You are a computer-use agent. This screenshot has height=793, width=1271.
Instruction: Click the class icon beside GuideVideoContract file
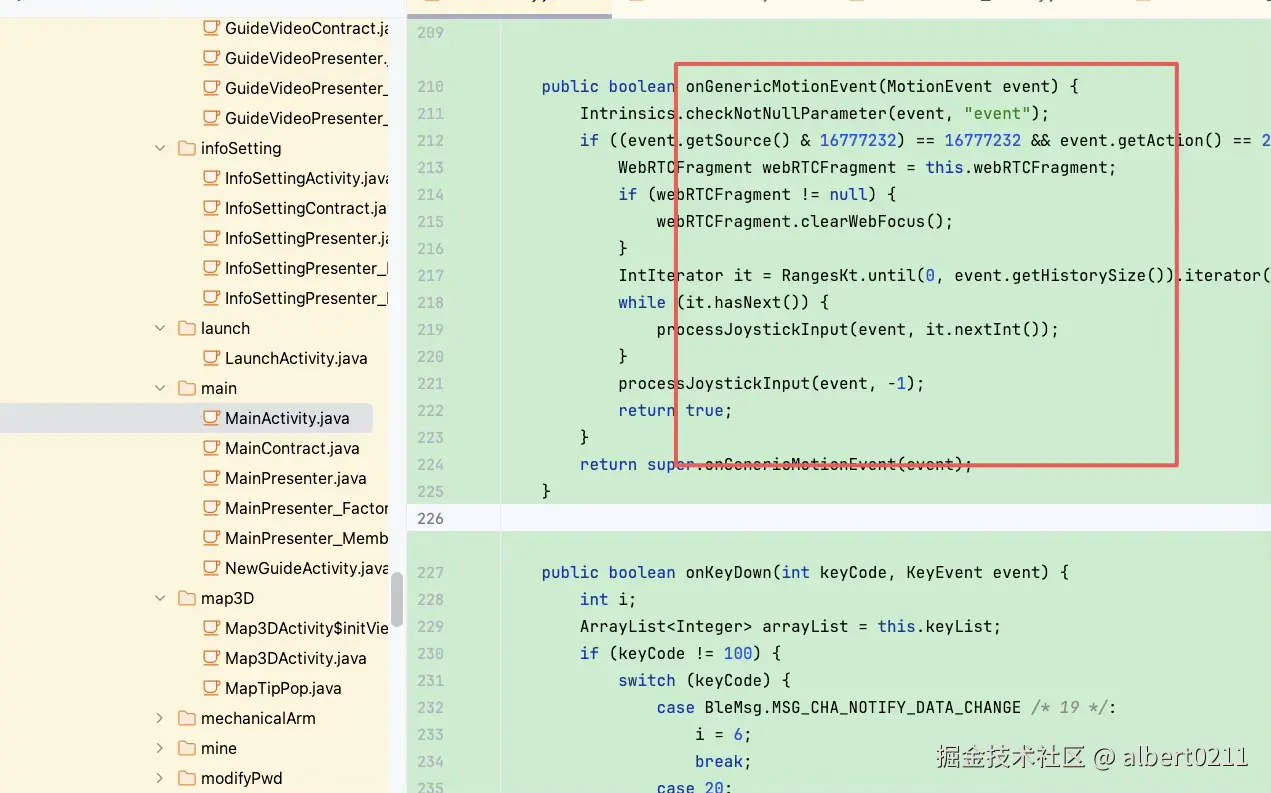(211, 28)
